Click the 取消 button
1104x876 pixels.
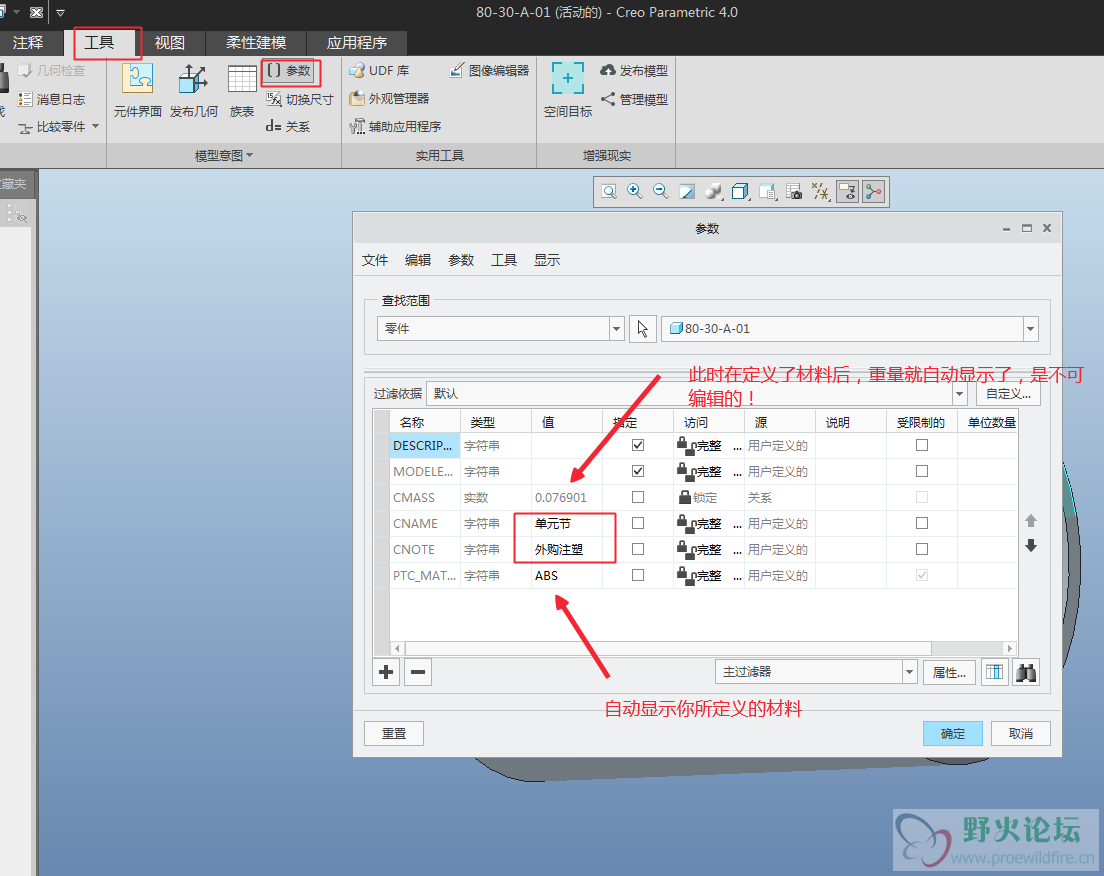(x=1021, y=734)
